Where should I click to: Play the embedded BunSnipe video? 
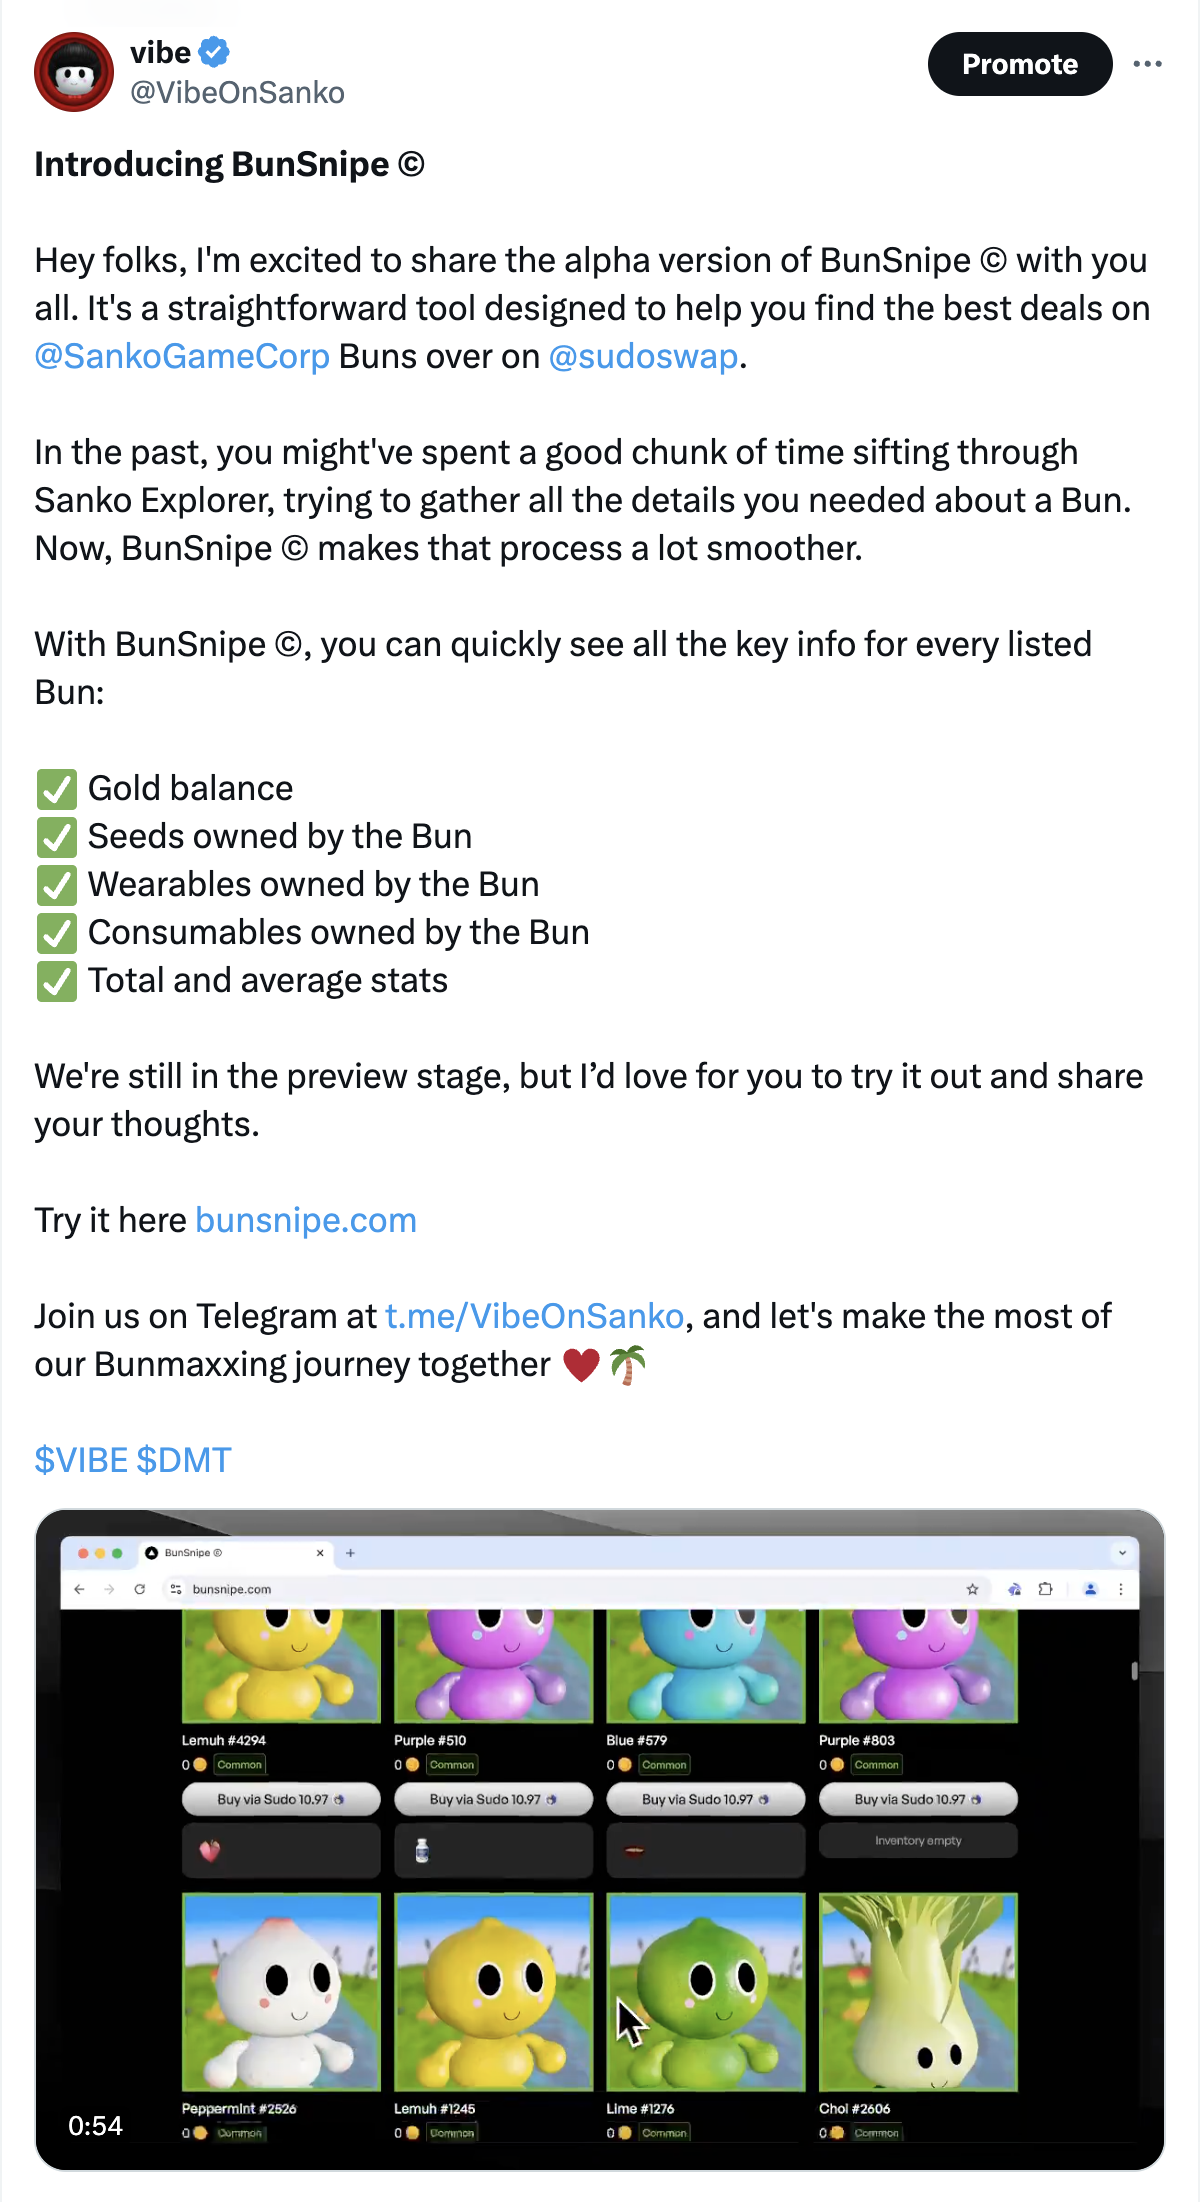point(600,1840)
